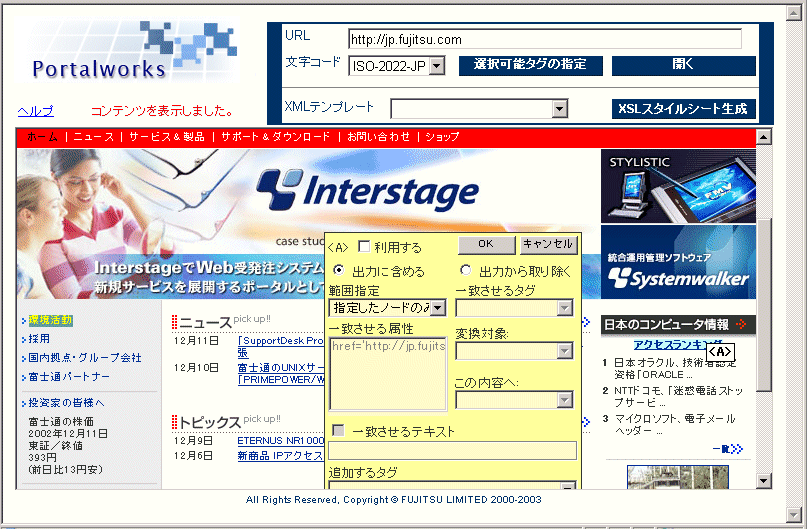
Task: Open the Systemwalker banner
Action: click(678, 262)
